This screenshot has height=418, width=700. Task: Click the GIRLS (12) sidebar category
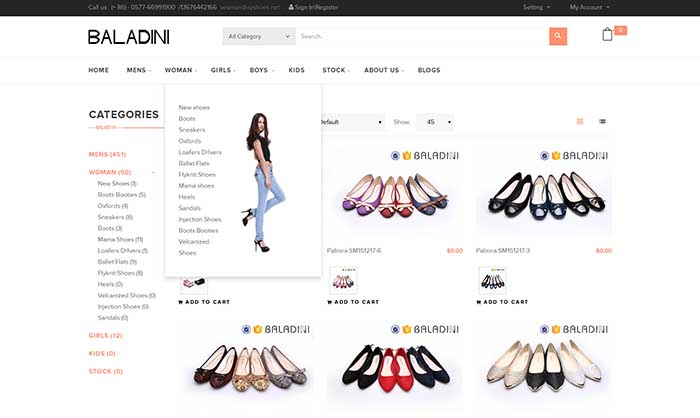tap(105, 335)
